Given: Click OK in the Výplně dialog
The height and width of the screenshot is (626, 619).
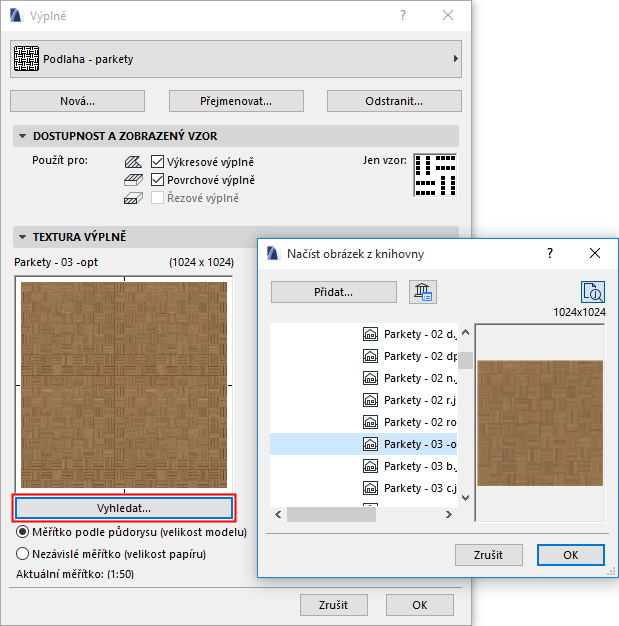Looking at the screenshot, I should (420, 605).
